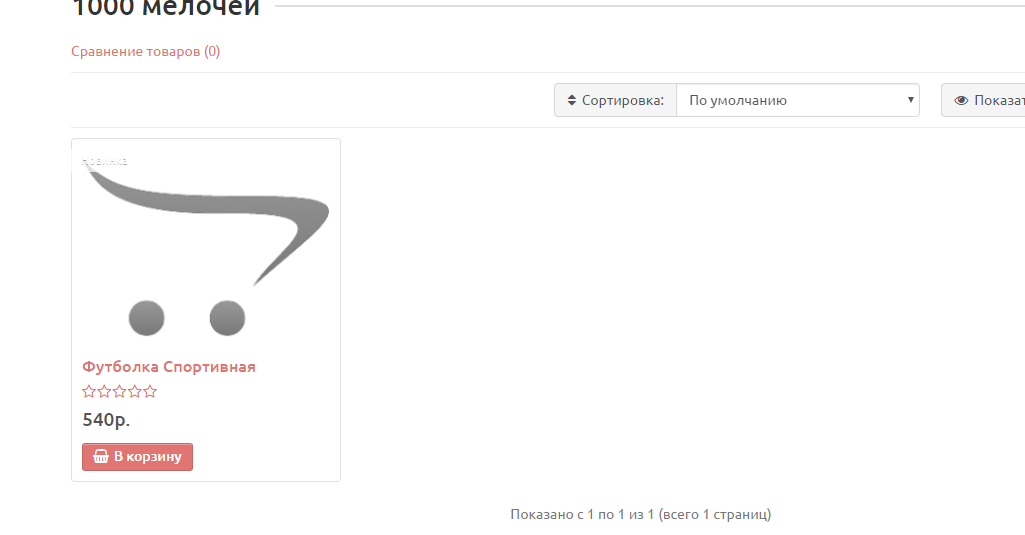This screenshot has width=1025, height=535.
Task: Pick the fourth rating star
Action: pos(135,392)
